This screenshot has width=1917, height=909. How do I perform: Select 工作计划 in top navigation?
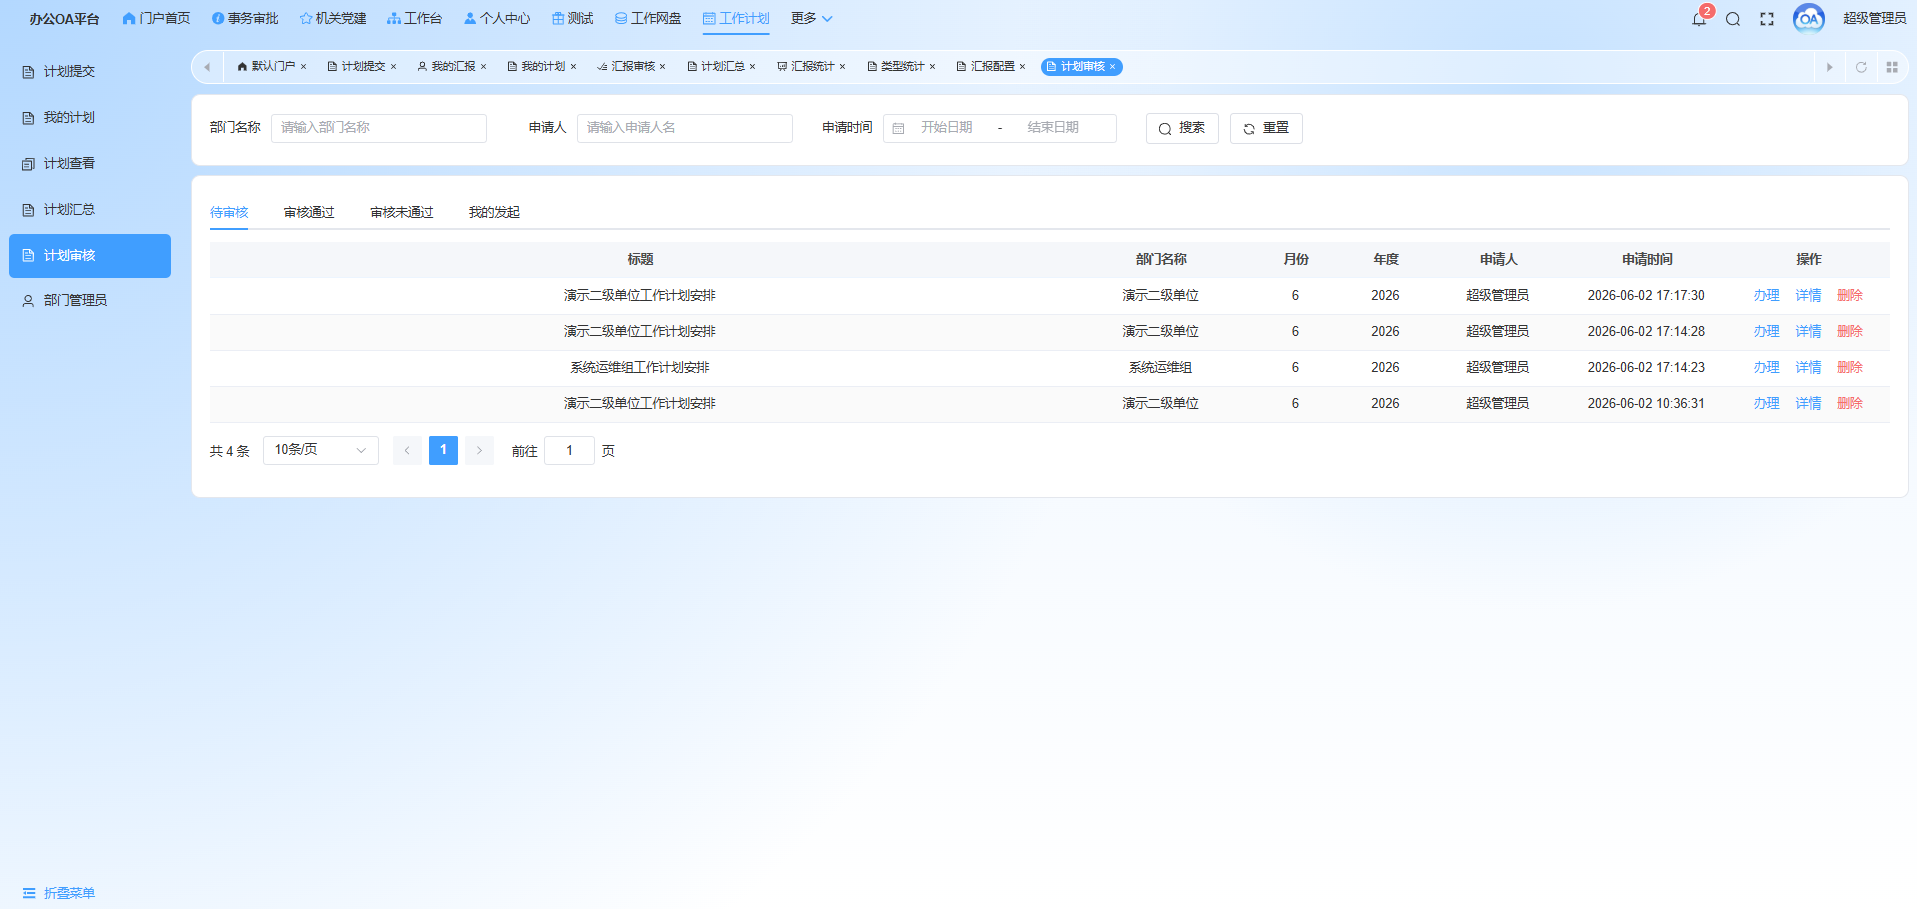click(x=736, y=18)
